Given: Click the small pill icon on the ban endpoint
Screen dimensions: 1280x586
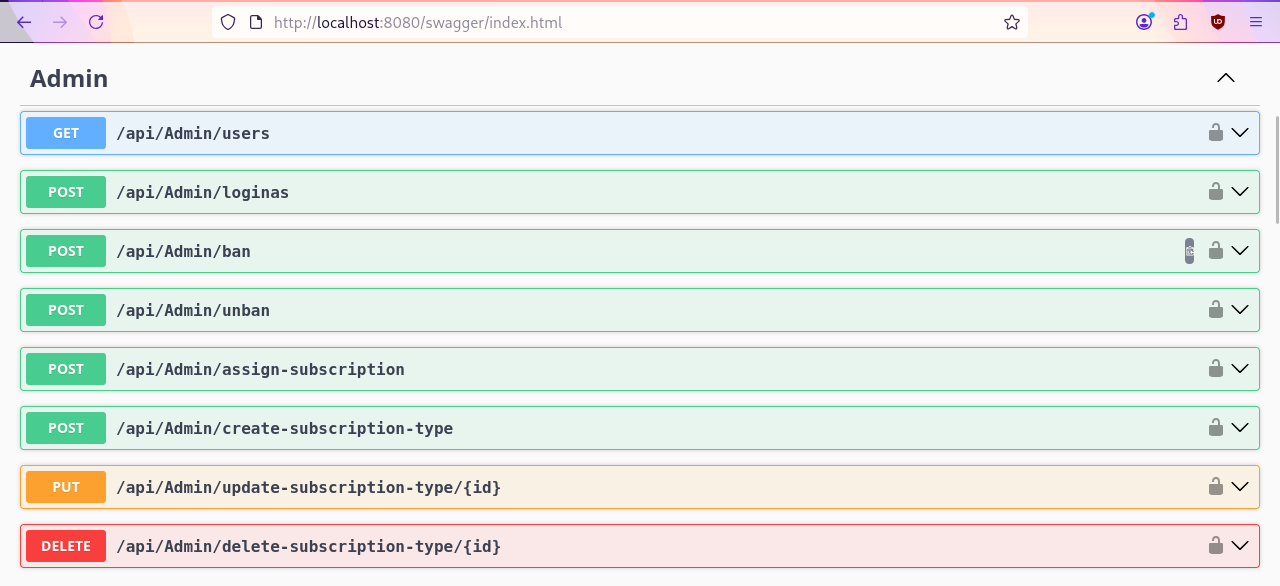Looking at the screenshot, I should pyautogui.click(x=1189, y=251).
